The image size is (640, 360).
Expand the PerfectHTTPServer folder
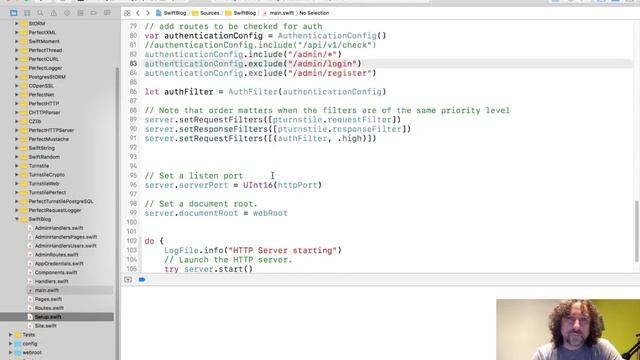pos(16,130)
